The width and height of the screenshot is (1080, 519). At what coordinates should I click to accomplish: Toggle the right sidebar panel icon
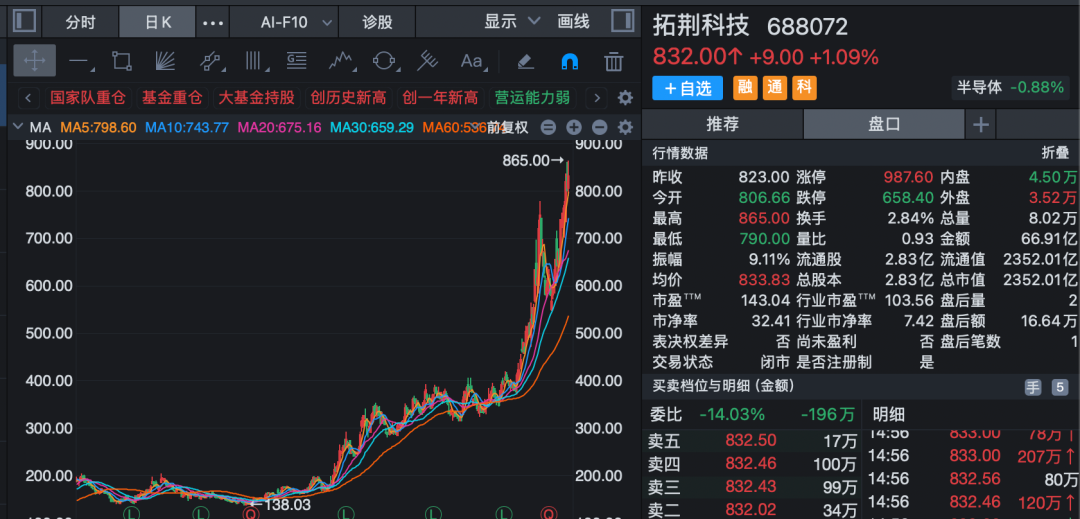(x=622, y=21)
